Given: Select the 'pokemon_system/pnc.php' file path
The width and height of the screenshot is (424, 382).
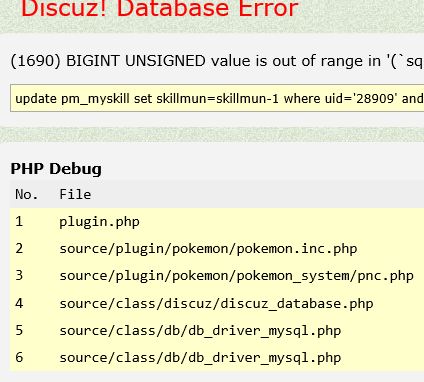Looking at the screenshot, I should click(236, 276).
